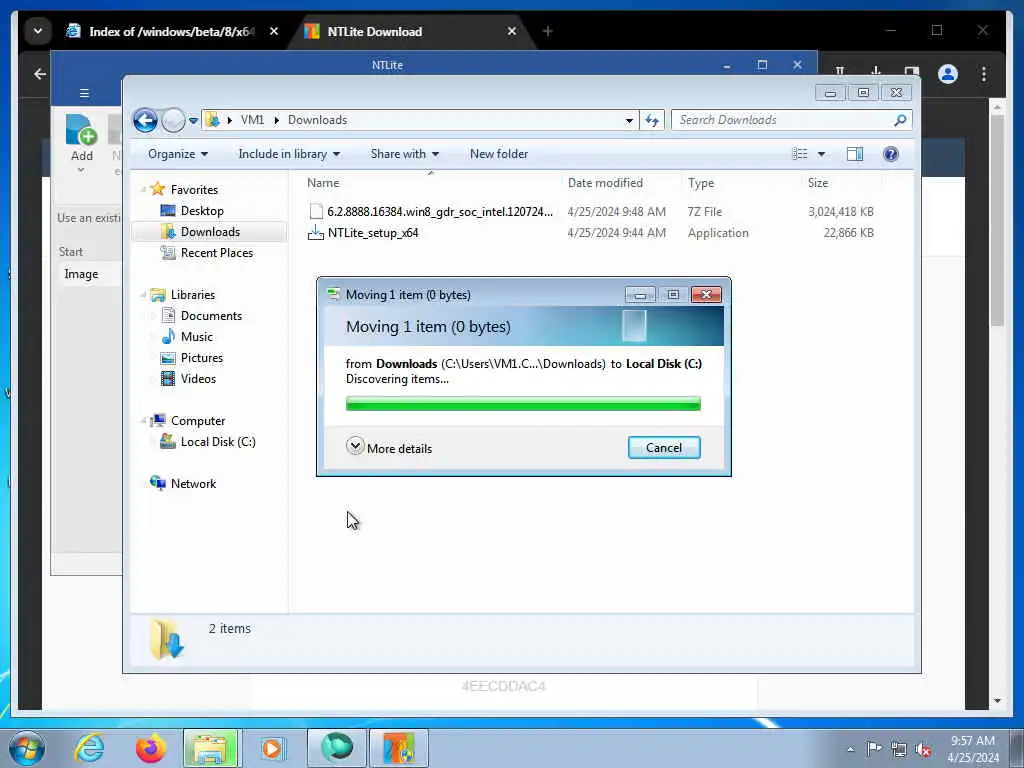
Task: Select Local Disk (C:) in tree
Action: 218,442
